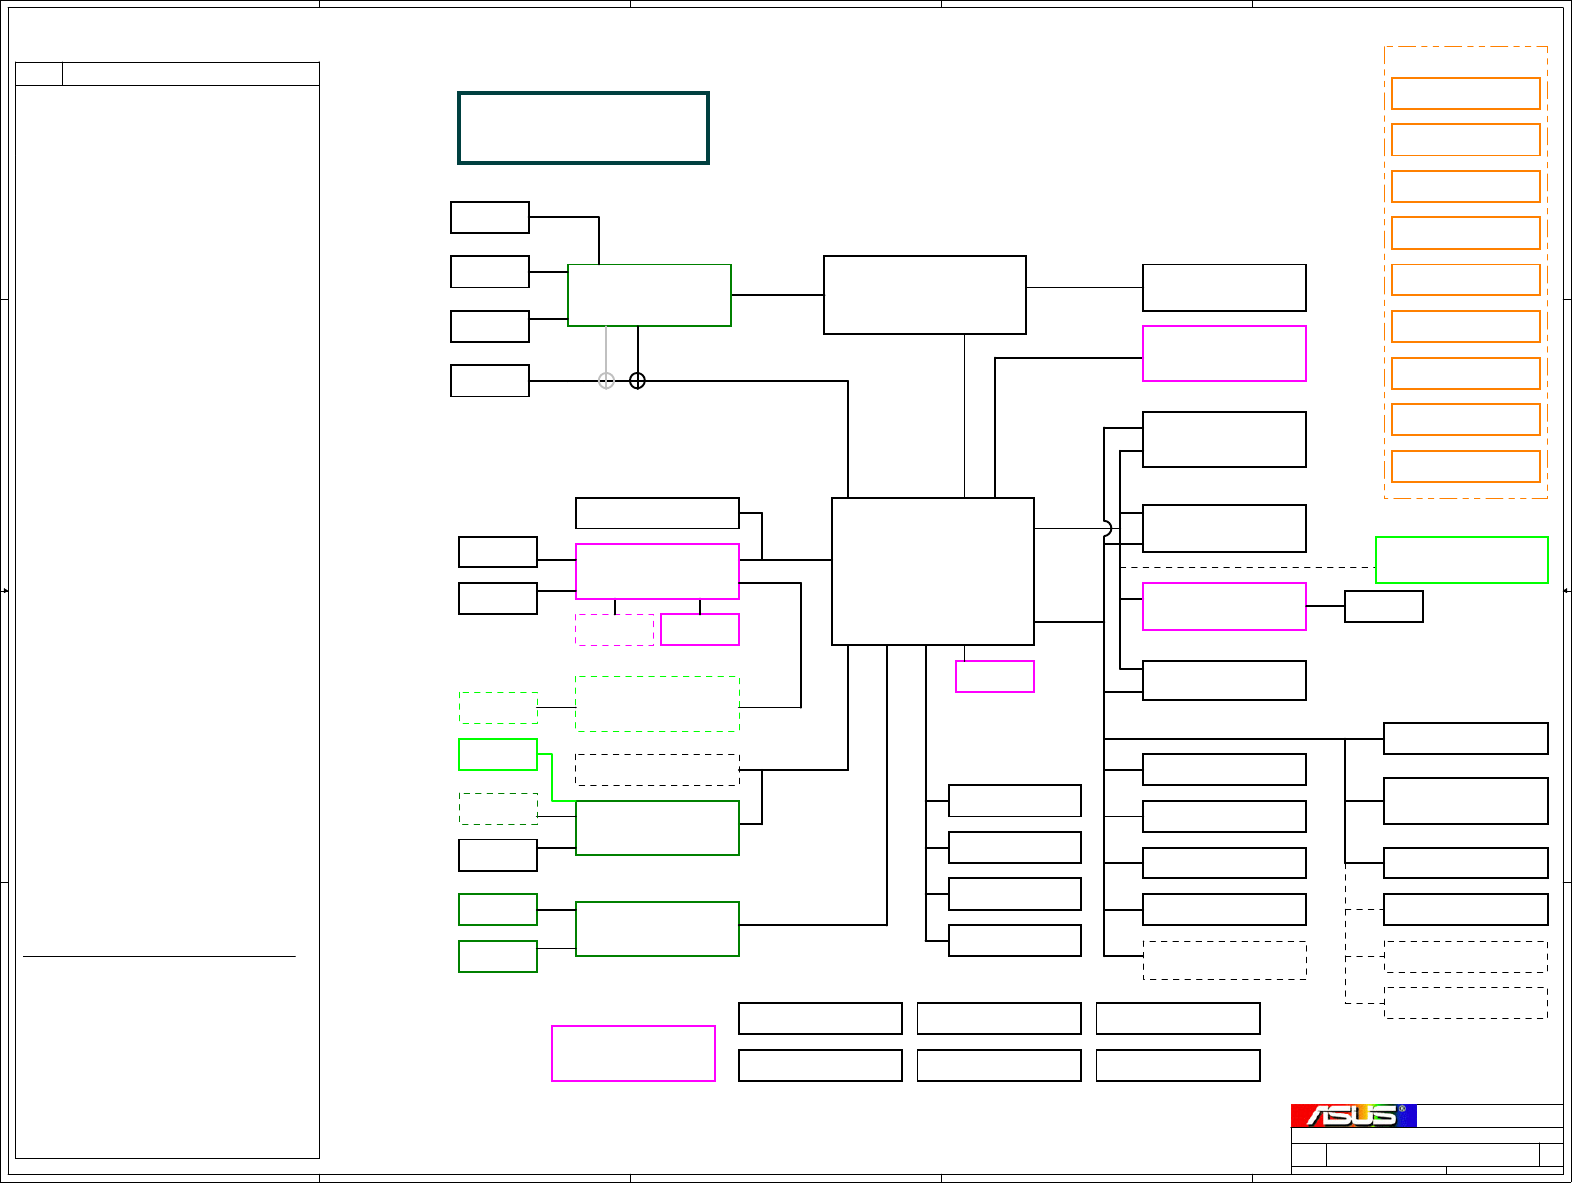Select the unconnected magenta box near the bottom
This screenshot has width=1572, height=1183.
(x=634, y=1054)
